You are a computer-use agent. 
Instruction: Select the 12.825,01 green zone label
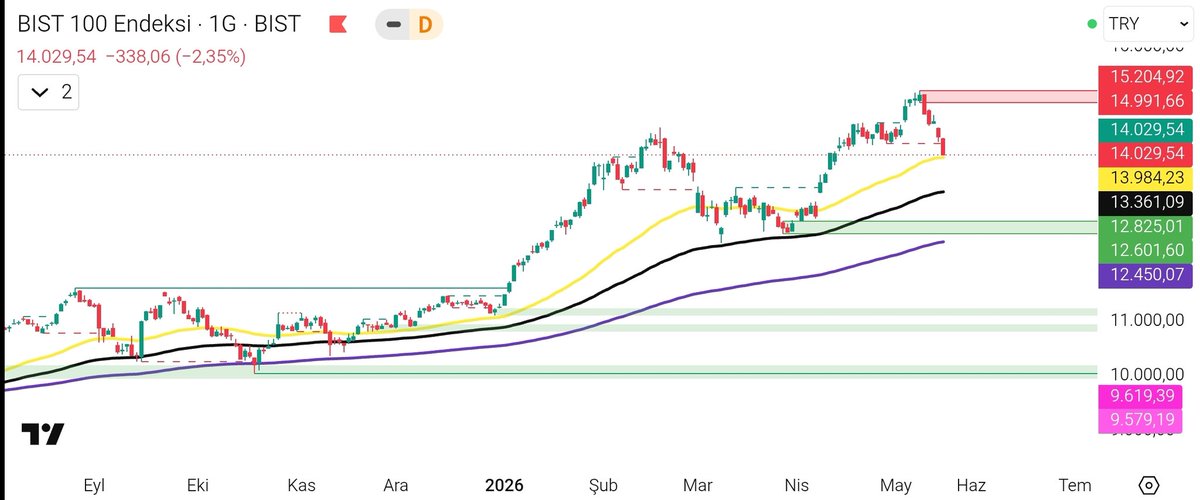tap(1146, 227)
